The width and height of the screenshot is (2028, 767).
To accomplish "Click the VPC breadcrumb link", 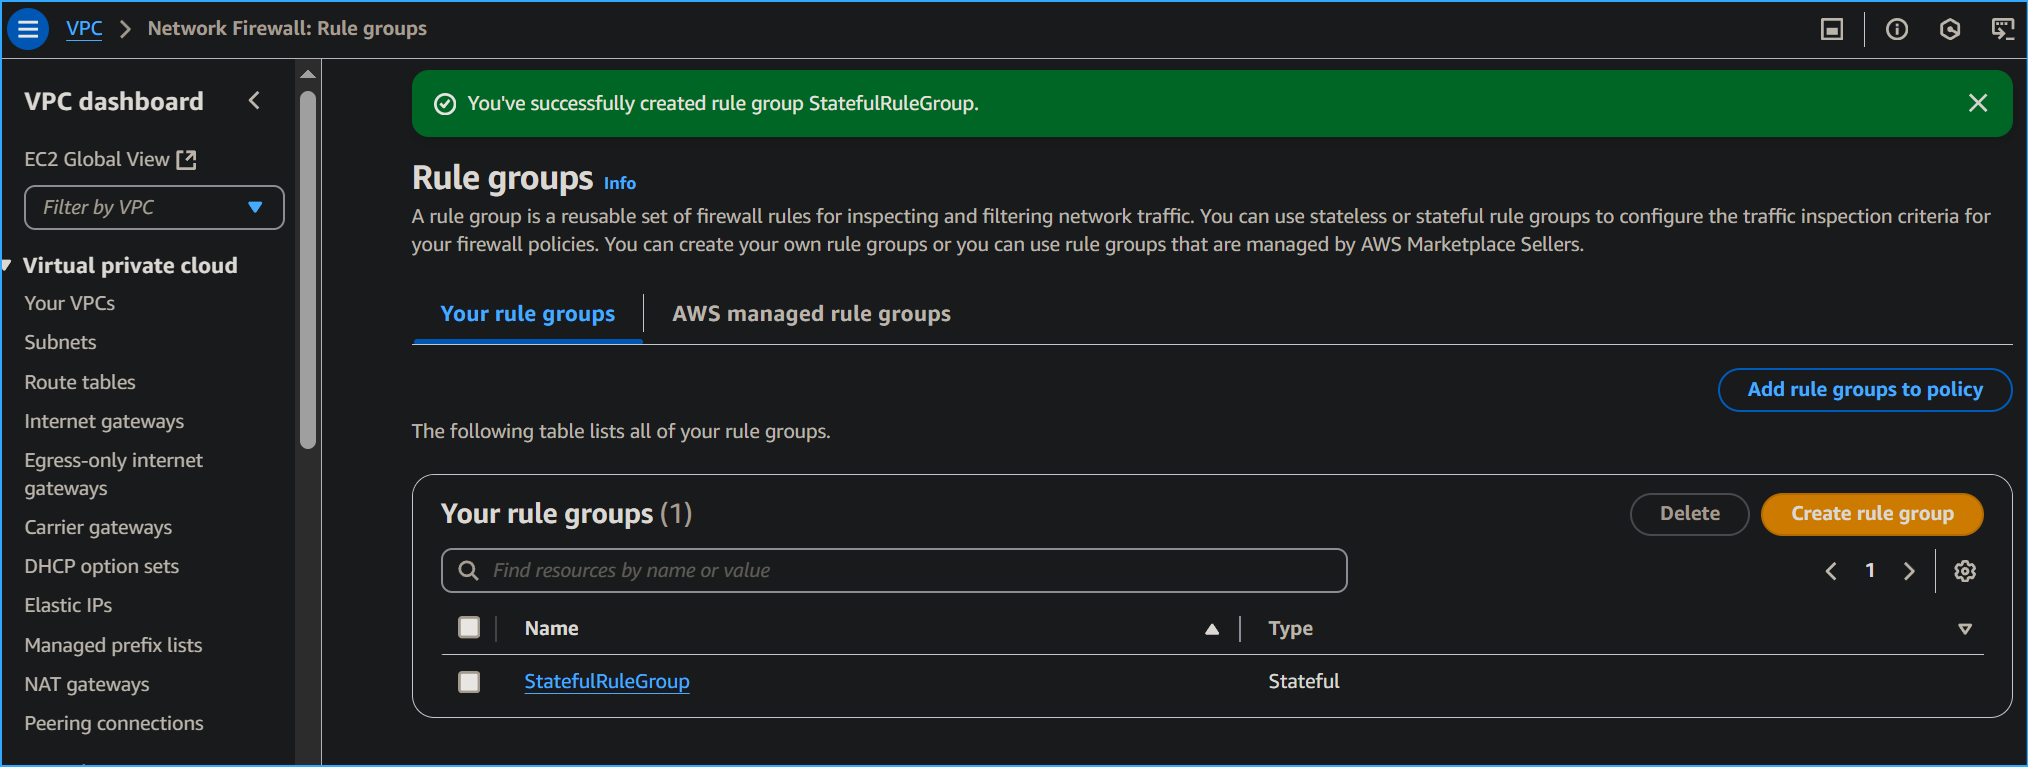I will click(84, 29).
